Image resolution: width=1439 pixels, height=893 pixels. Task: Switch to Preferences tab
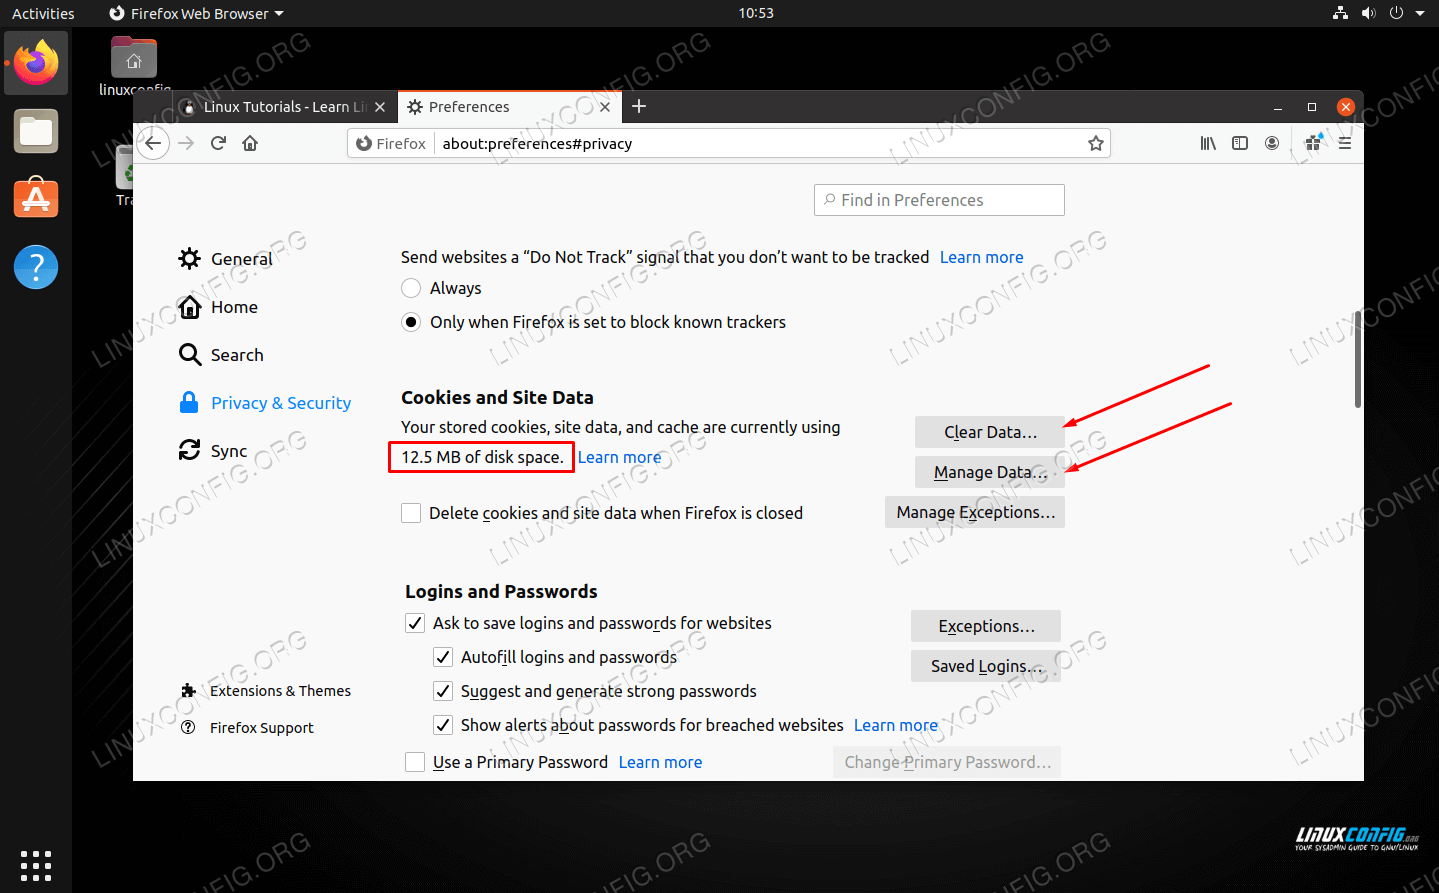click(509, 107)
